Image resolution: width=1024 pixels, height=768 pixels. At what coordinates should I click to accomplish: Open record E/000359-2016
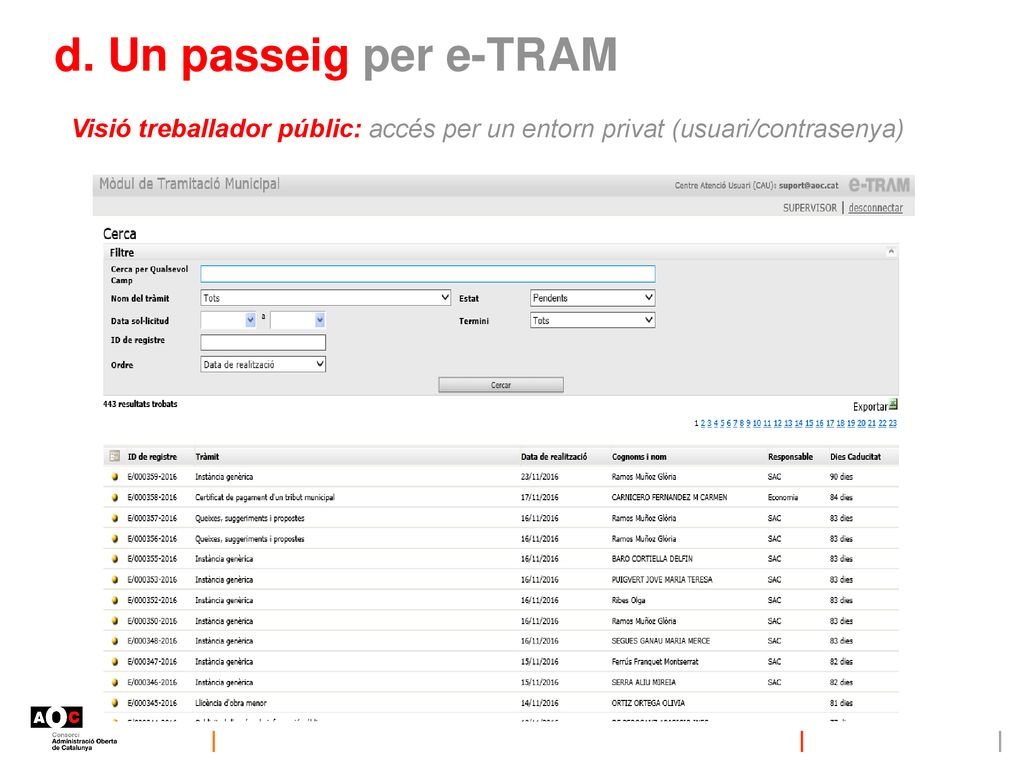[152, 477]
